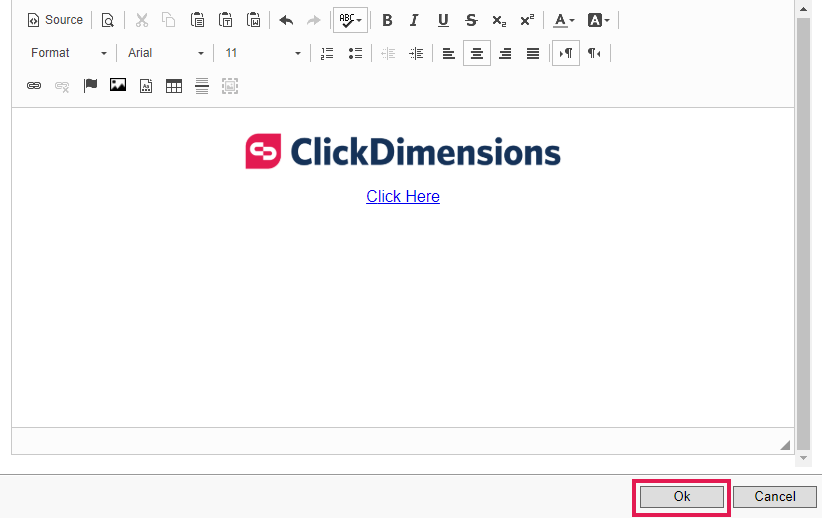Click the increase indent icon
This screenshot has height=518, width=822.
click(x=416, y=53)
